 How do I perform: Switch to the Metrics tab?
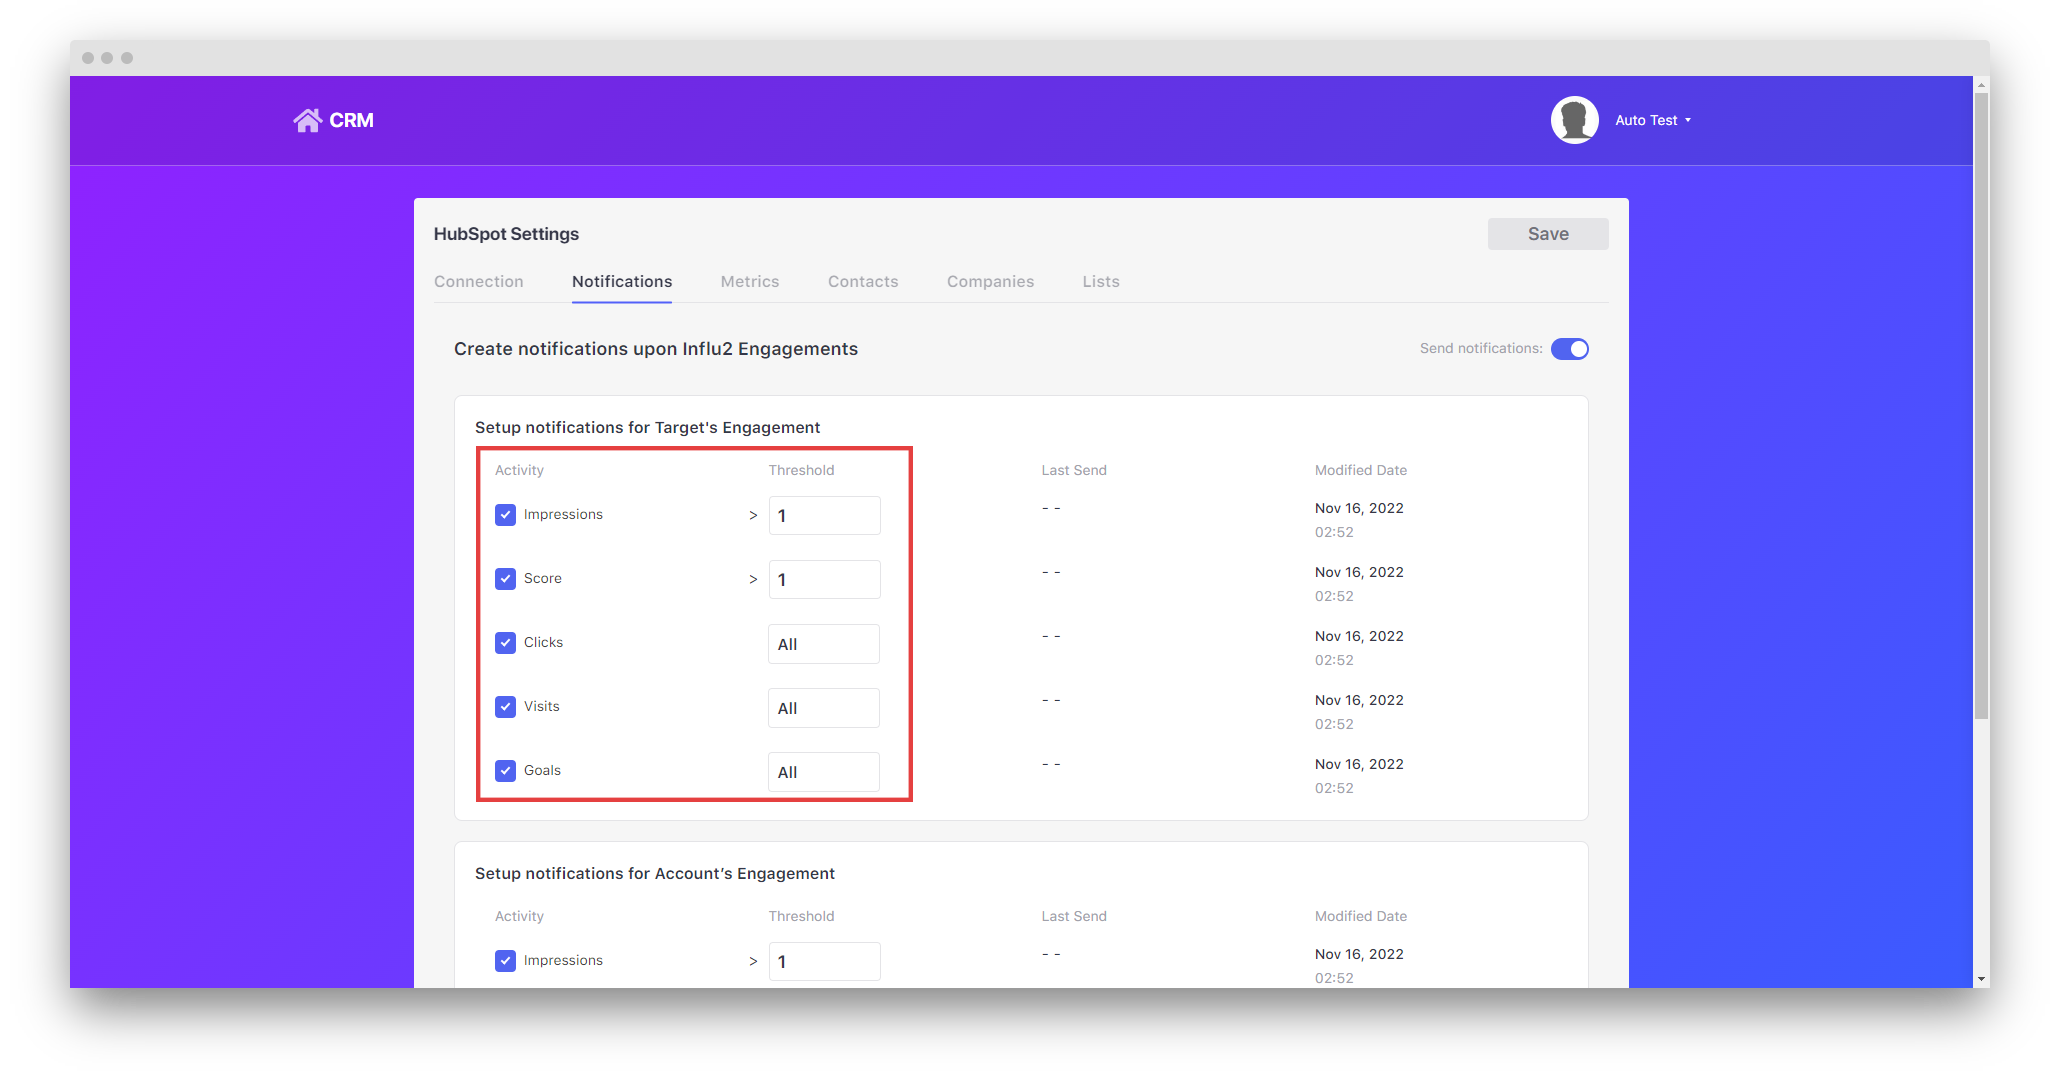tap(749, 281)
